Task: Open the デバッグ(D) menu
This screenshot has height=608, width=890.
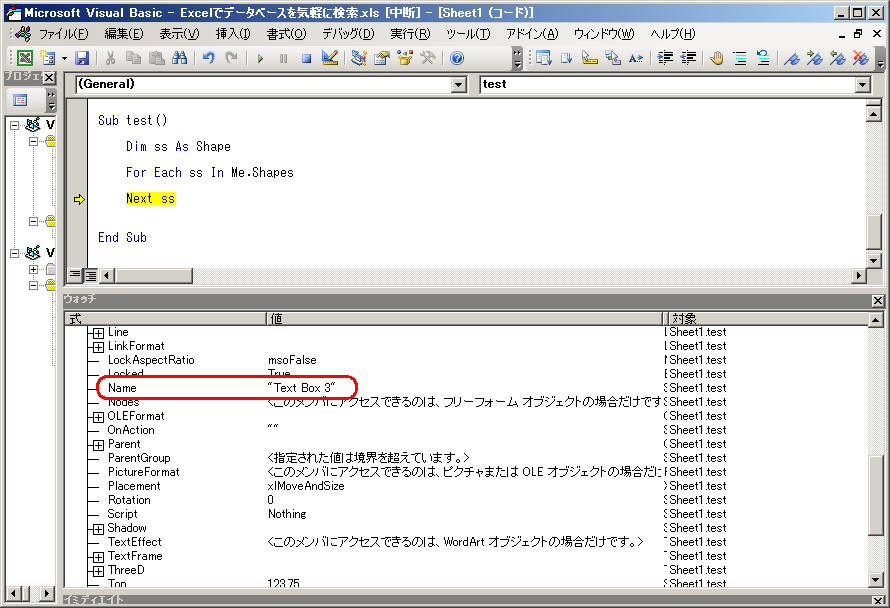Action: click(x=347, y=34)
